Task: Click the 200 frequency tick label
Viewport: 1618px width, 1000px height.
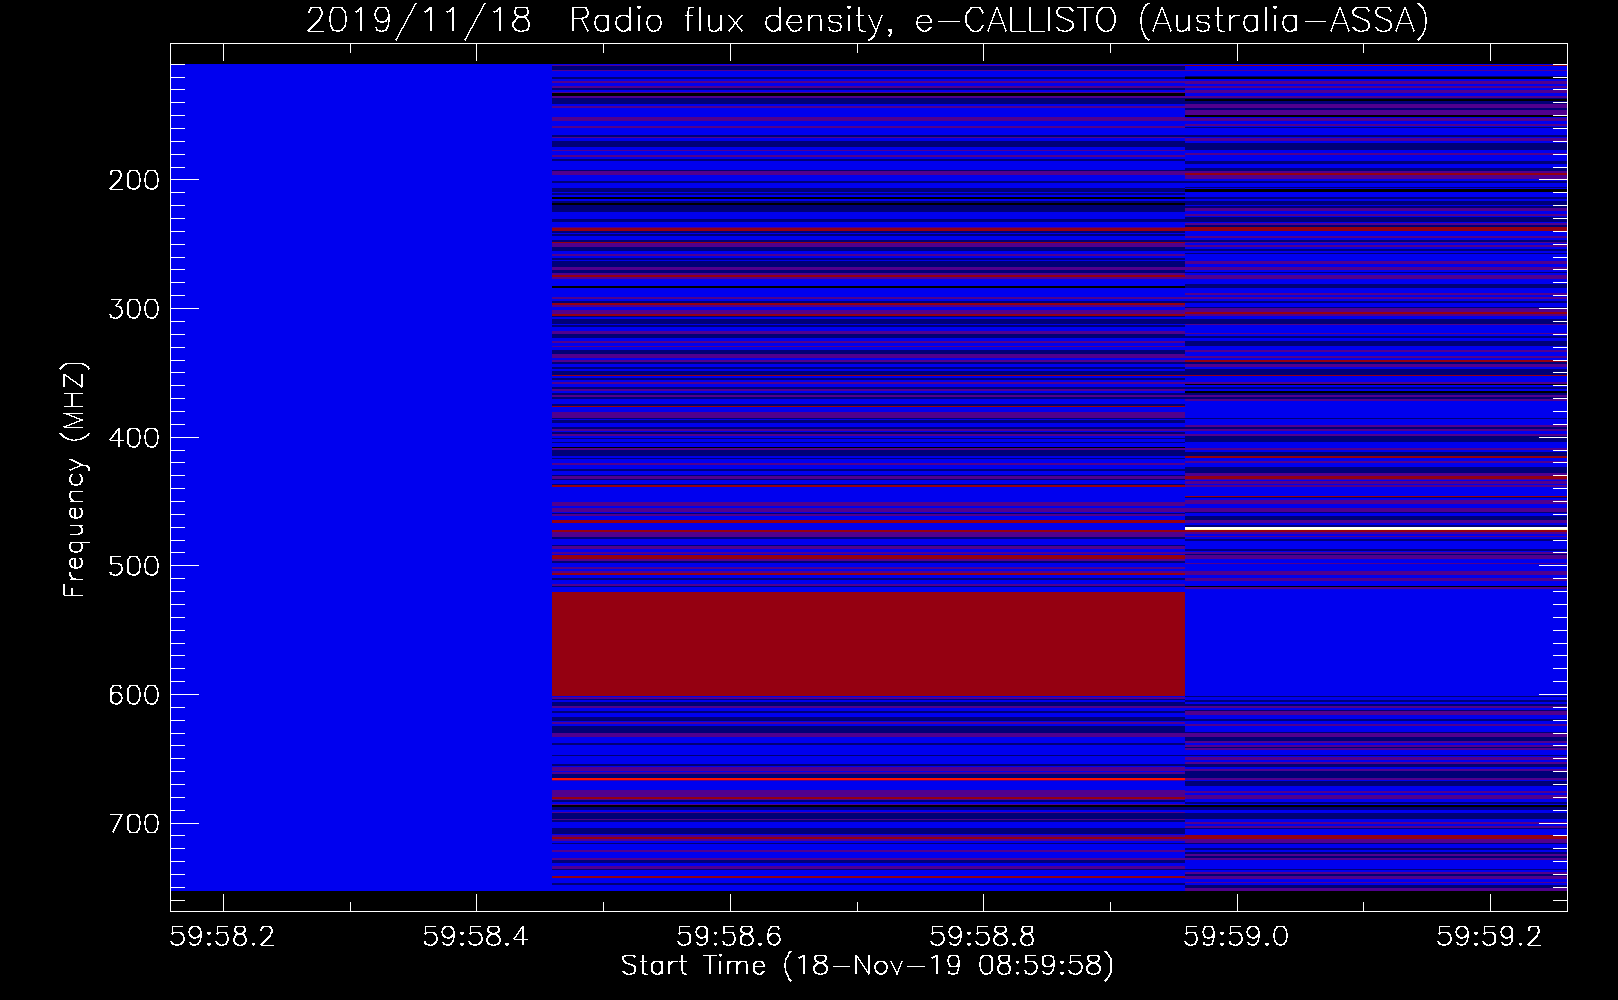Action: pos(133,180)
